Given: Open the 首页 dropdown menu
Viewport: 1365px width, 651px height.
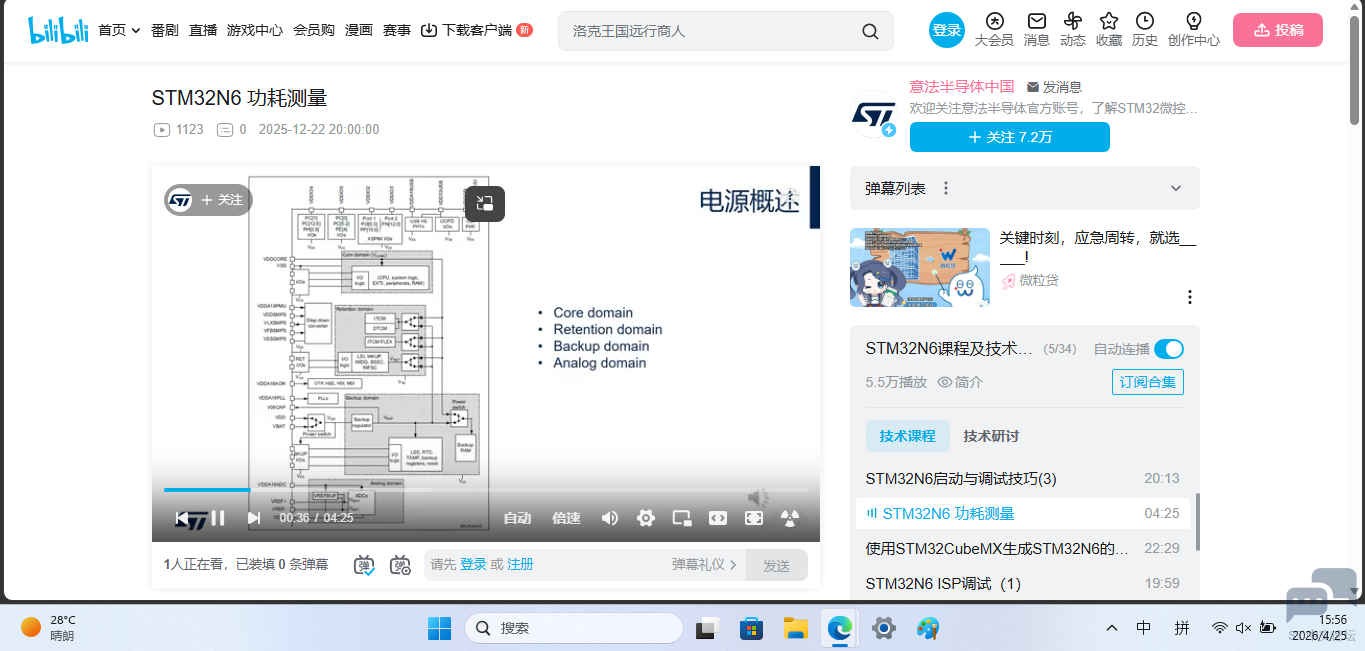Looking at the screenshot, I should pyautogui.click(x=119, y=30).
